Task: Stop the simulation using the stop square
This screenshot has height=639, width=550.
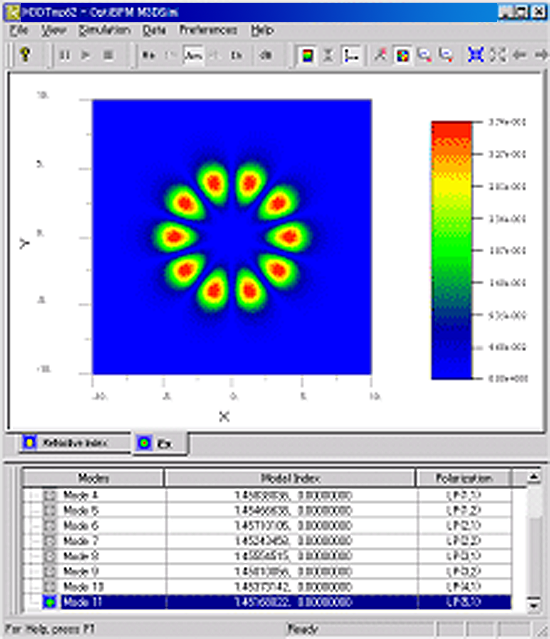Action: [x=108, y=55]
